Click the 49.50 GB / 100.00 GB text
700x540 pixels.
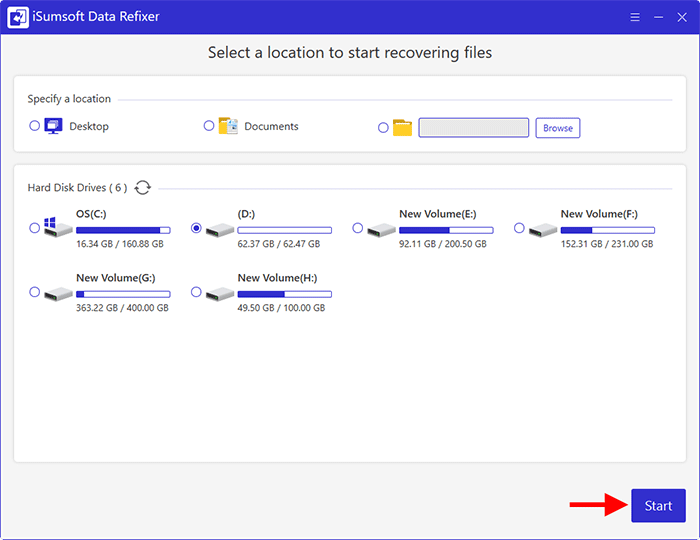[281, 308]
